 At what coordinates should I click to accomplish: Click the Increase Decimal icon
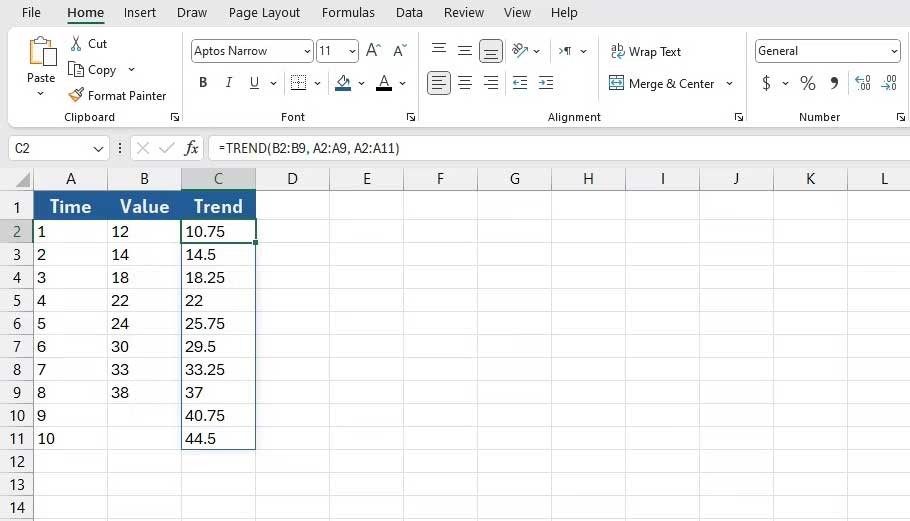click(862, 83)
